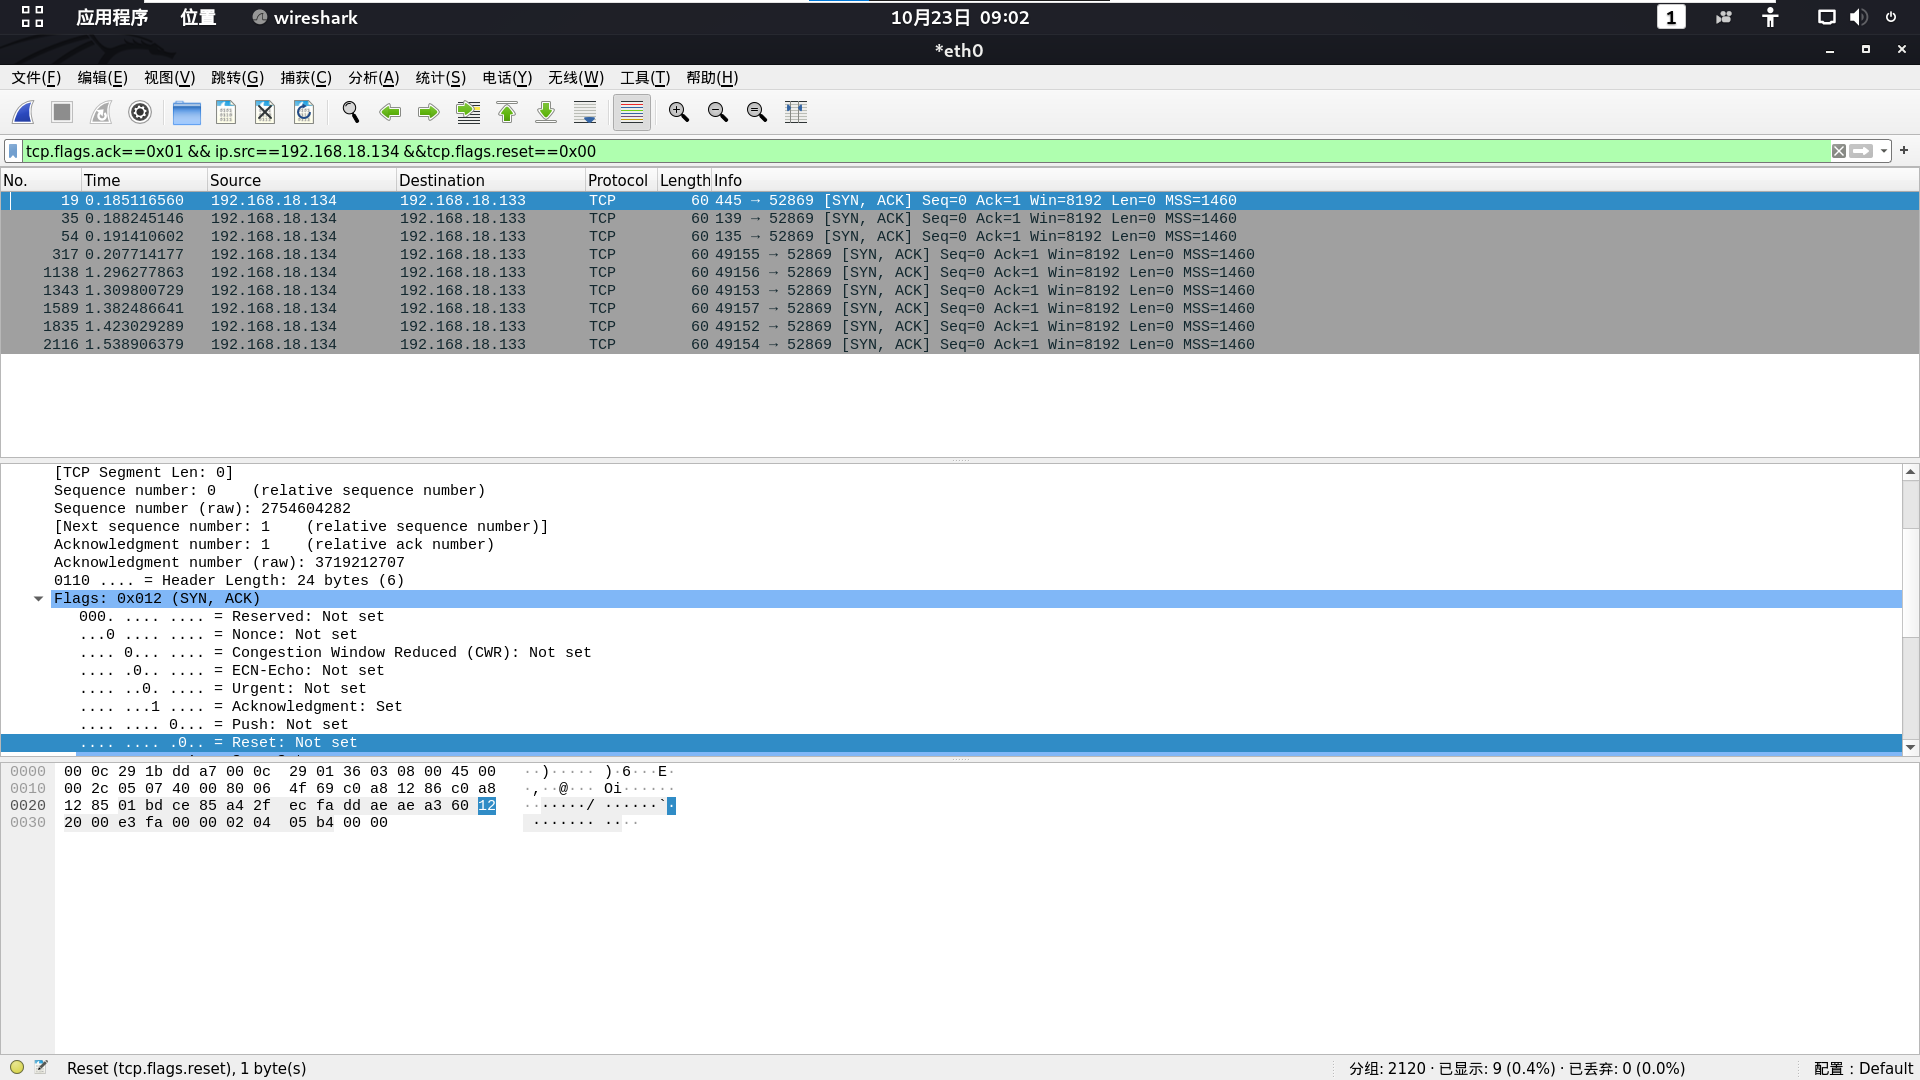Clear the display filter with X button
This screenshot has width=1920, height=1080.
[1838, 151]
